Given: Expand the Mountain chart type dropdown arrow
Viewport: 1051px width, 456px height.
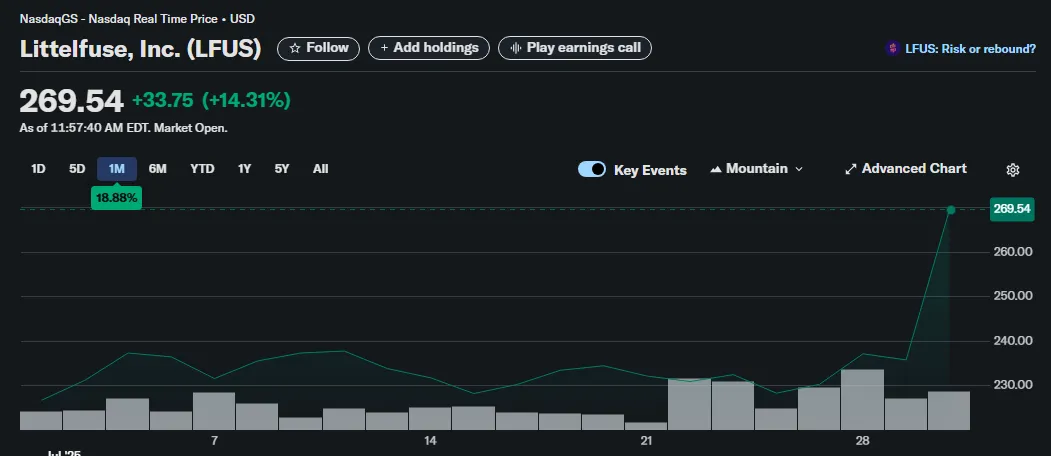Looking at the screenshot, I should click(x=798, y=169).
